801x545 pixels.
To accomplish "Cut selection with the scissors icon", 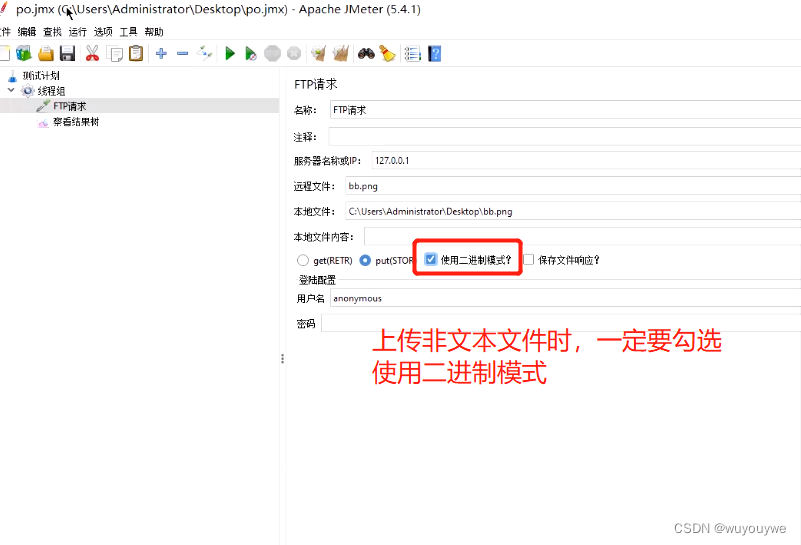I will coord(92,53).
